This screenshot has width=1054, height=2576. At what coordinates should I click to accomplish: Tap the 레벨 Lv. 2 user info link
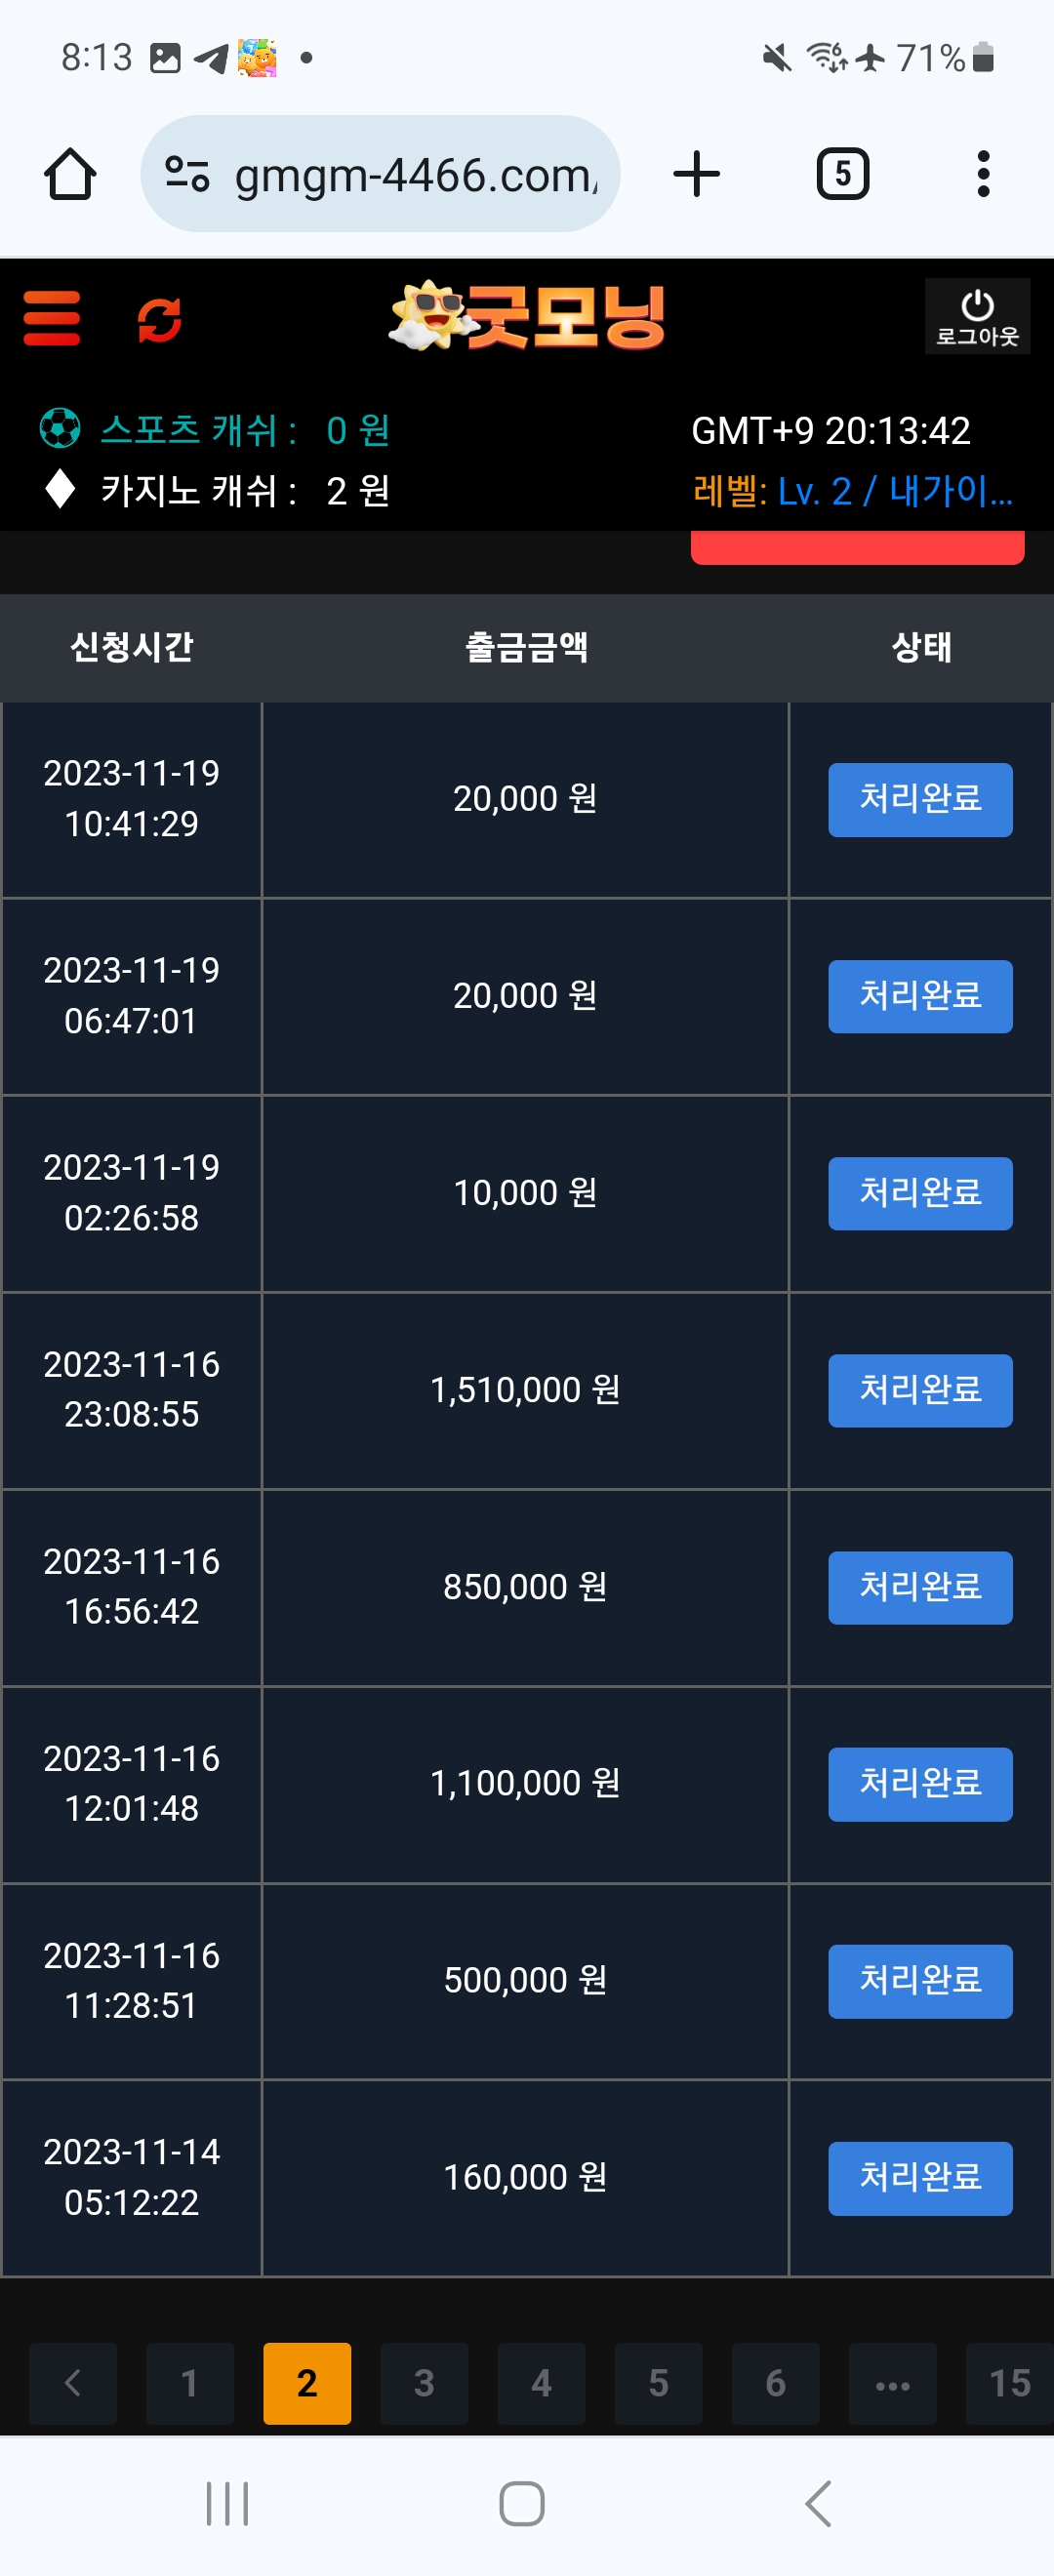pos(853,491)
